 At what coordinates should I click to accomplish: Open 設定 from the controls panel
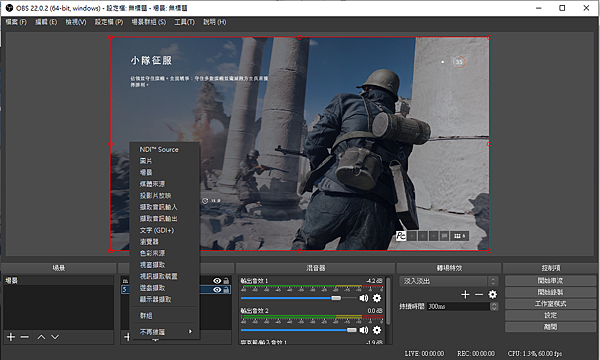coord(550,315)
